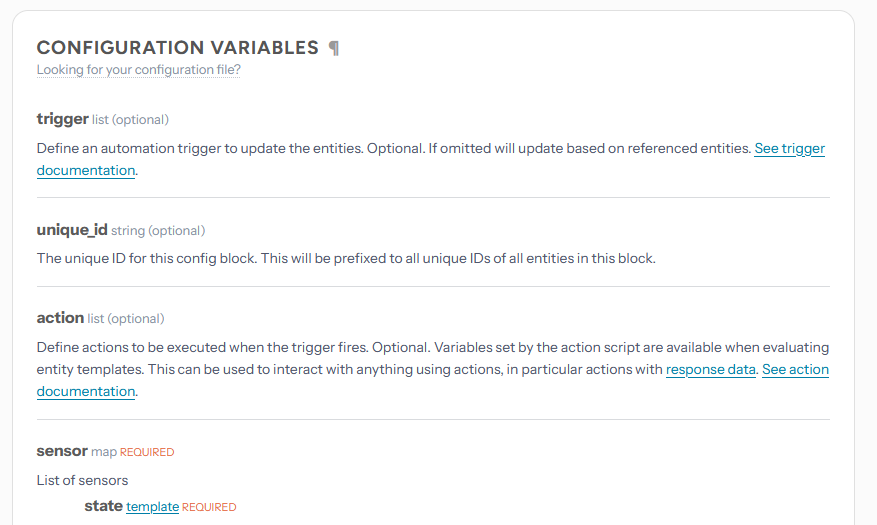Click the map type label beside sensor
The width and height of the screenshot is (877, 525).
(x=104, y=452)
